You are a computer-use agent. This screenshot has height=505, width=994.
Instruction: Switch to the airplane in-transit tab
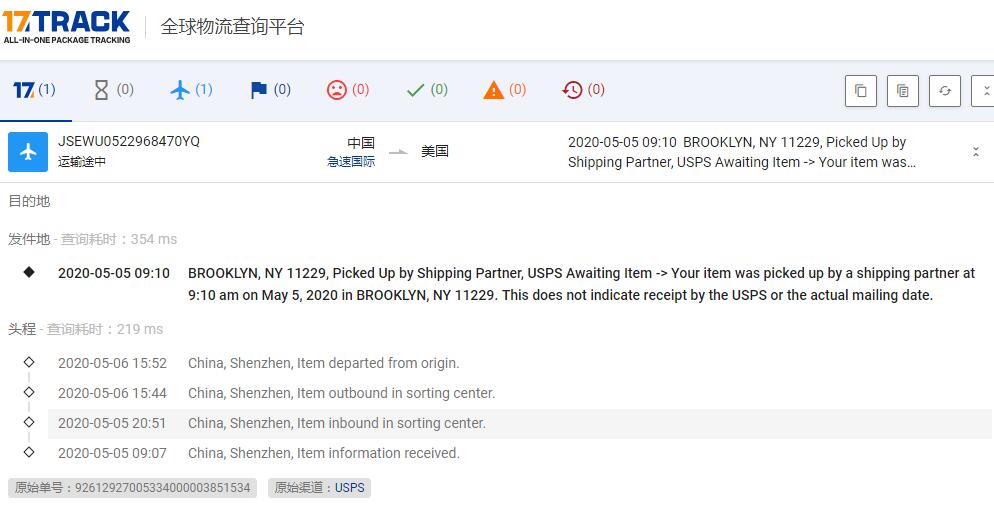pos(191,90)
